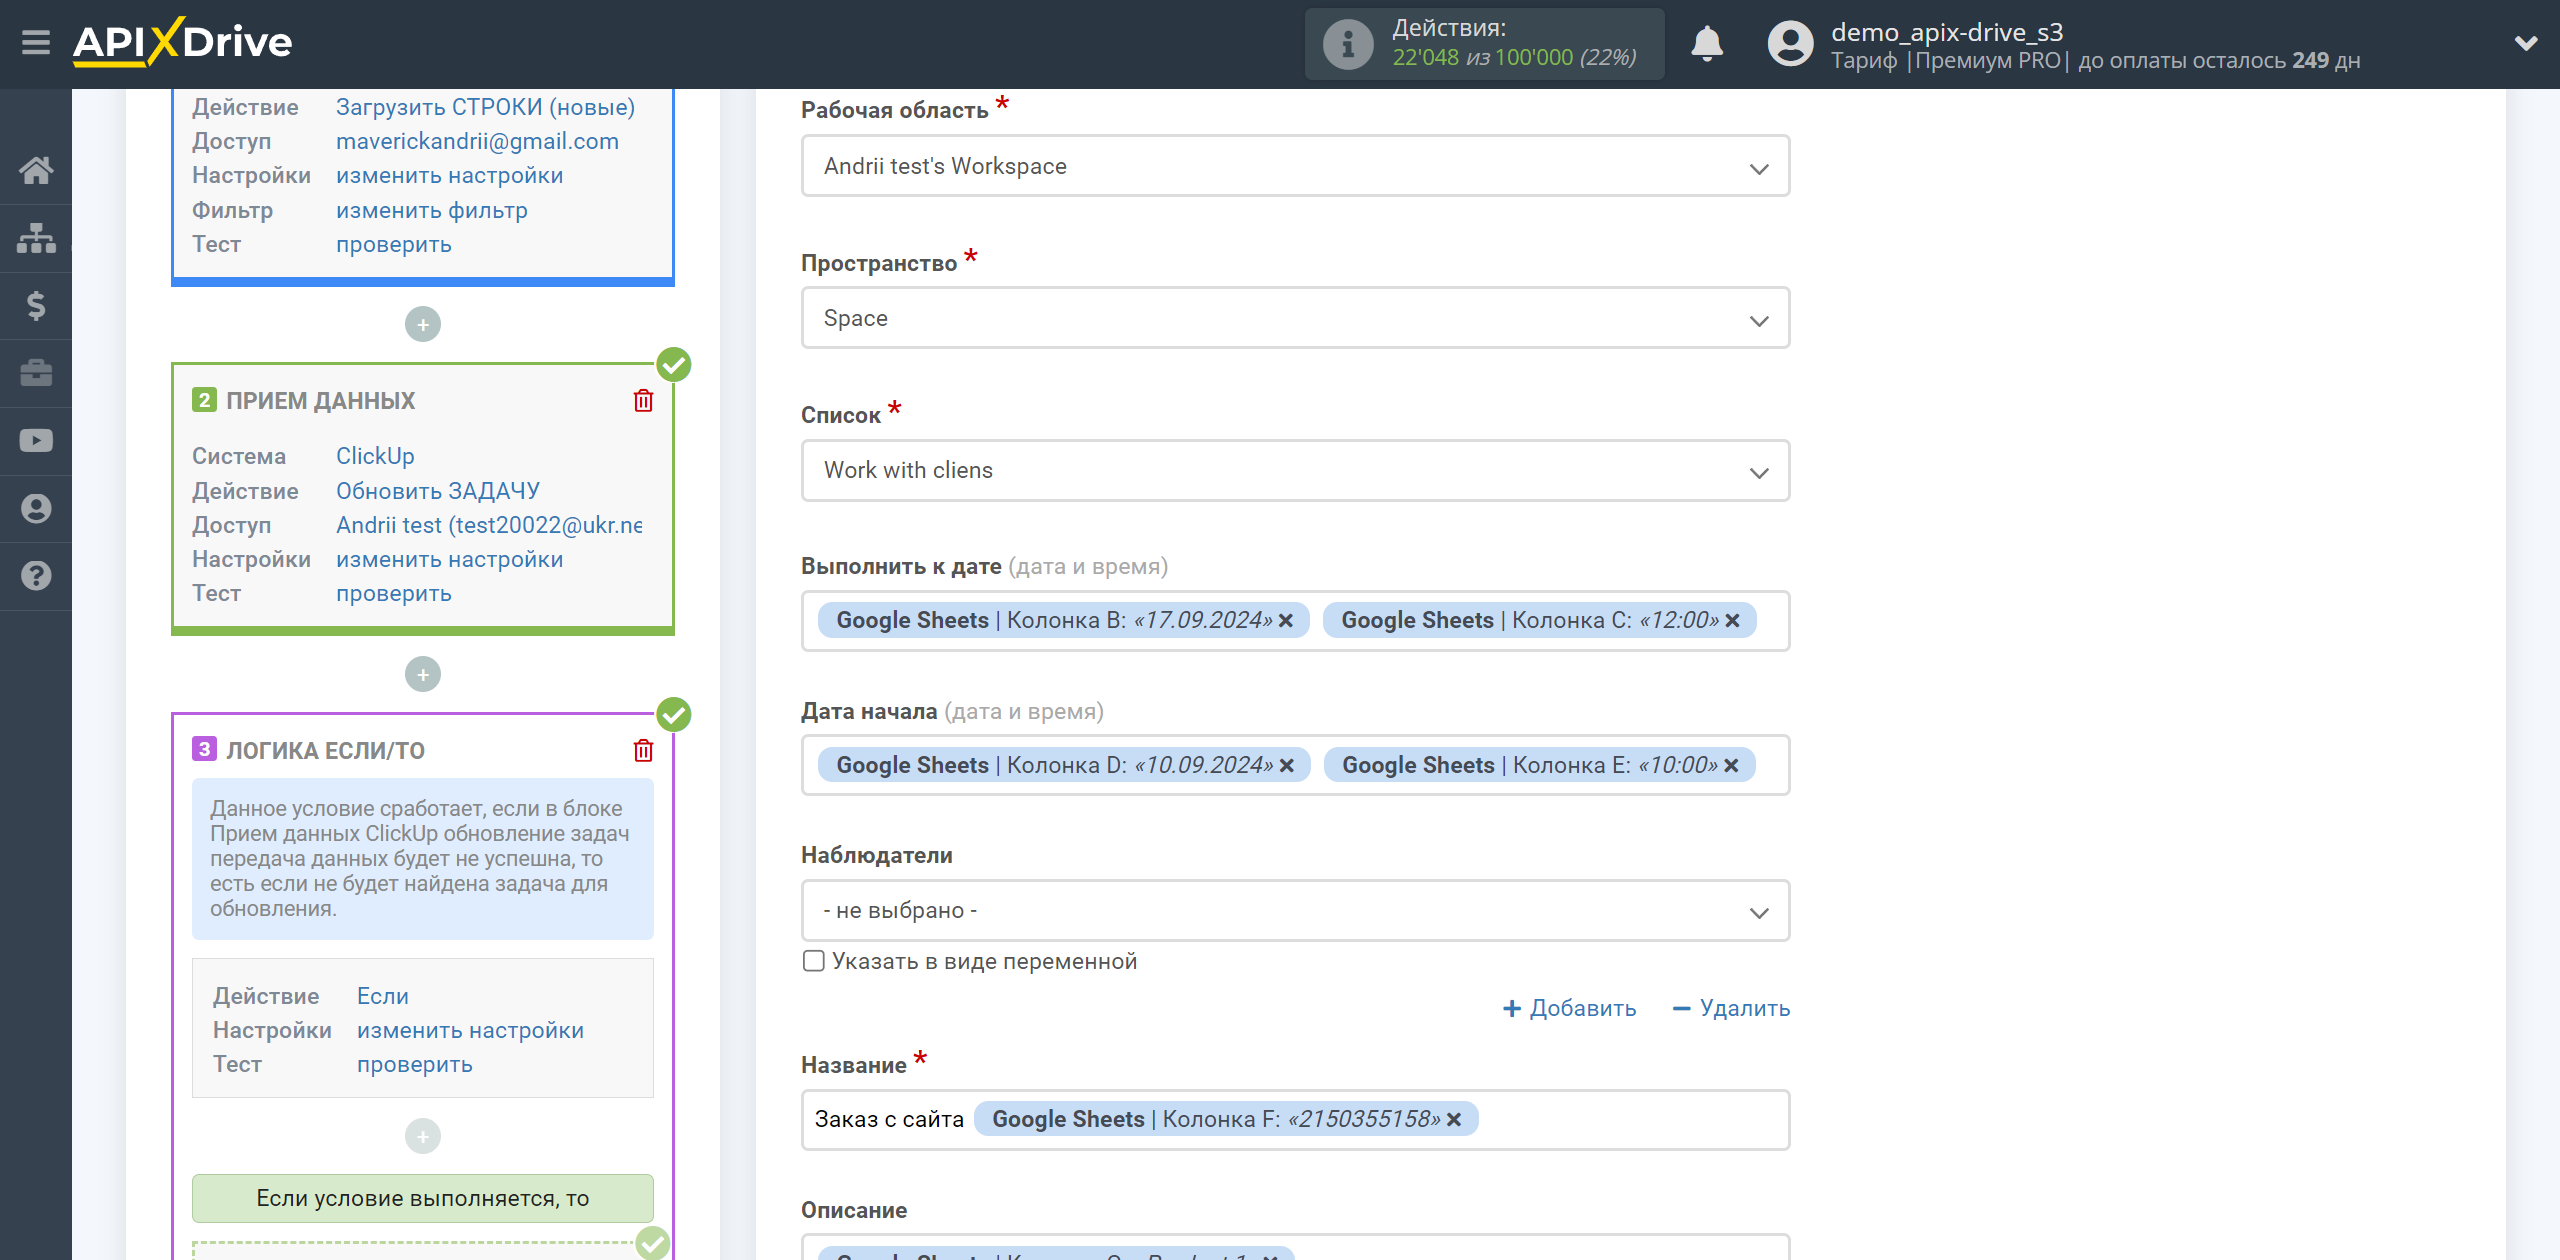Click the APIXDrive logo
Image resolution: width=2560 pixels, height=1260 pixels.
pos(182,42)
